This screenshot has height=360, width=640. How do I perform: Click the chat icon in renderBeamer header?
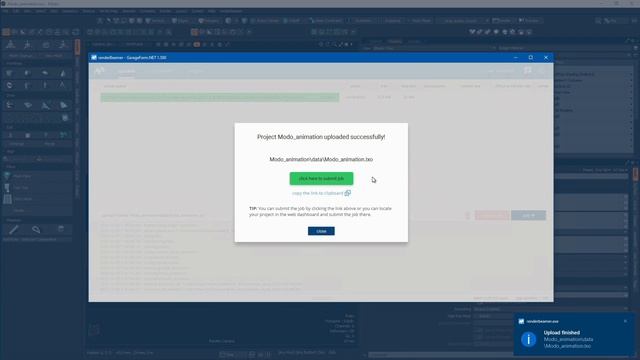point(528,71)
